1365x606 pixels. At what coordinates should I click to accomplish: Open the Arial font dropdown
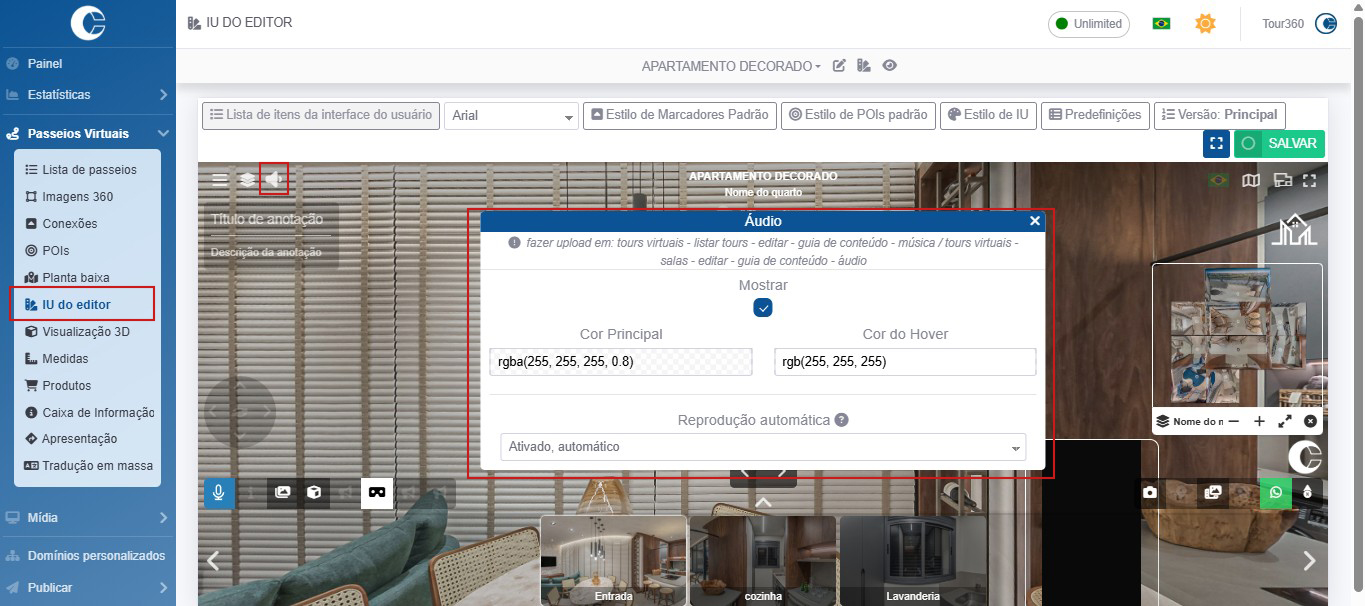(511, 116)
